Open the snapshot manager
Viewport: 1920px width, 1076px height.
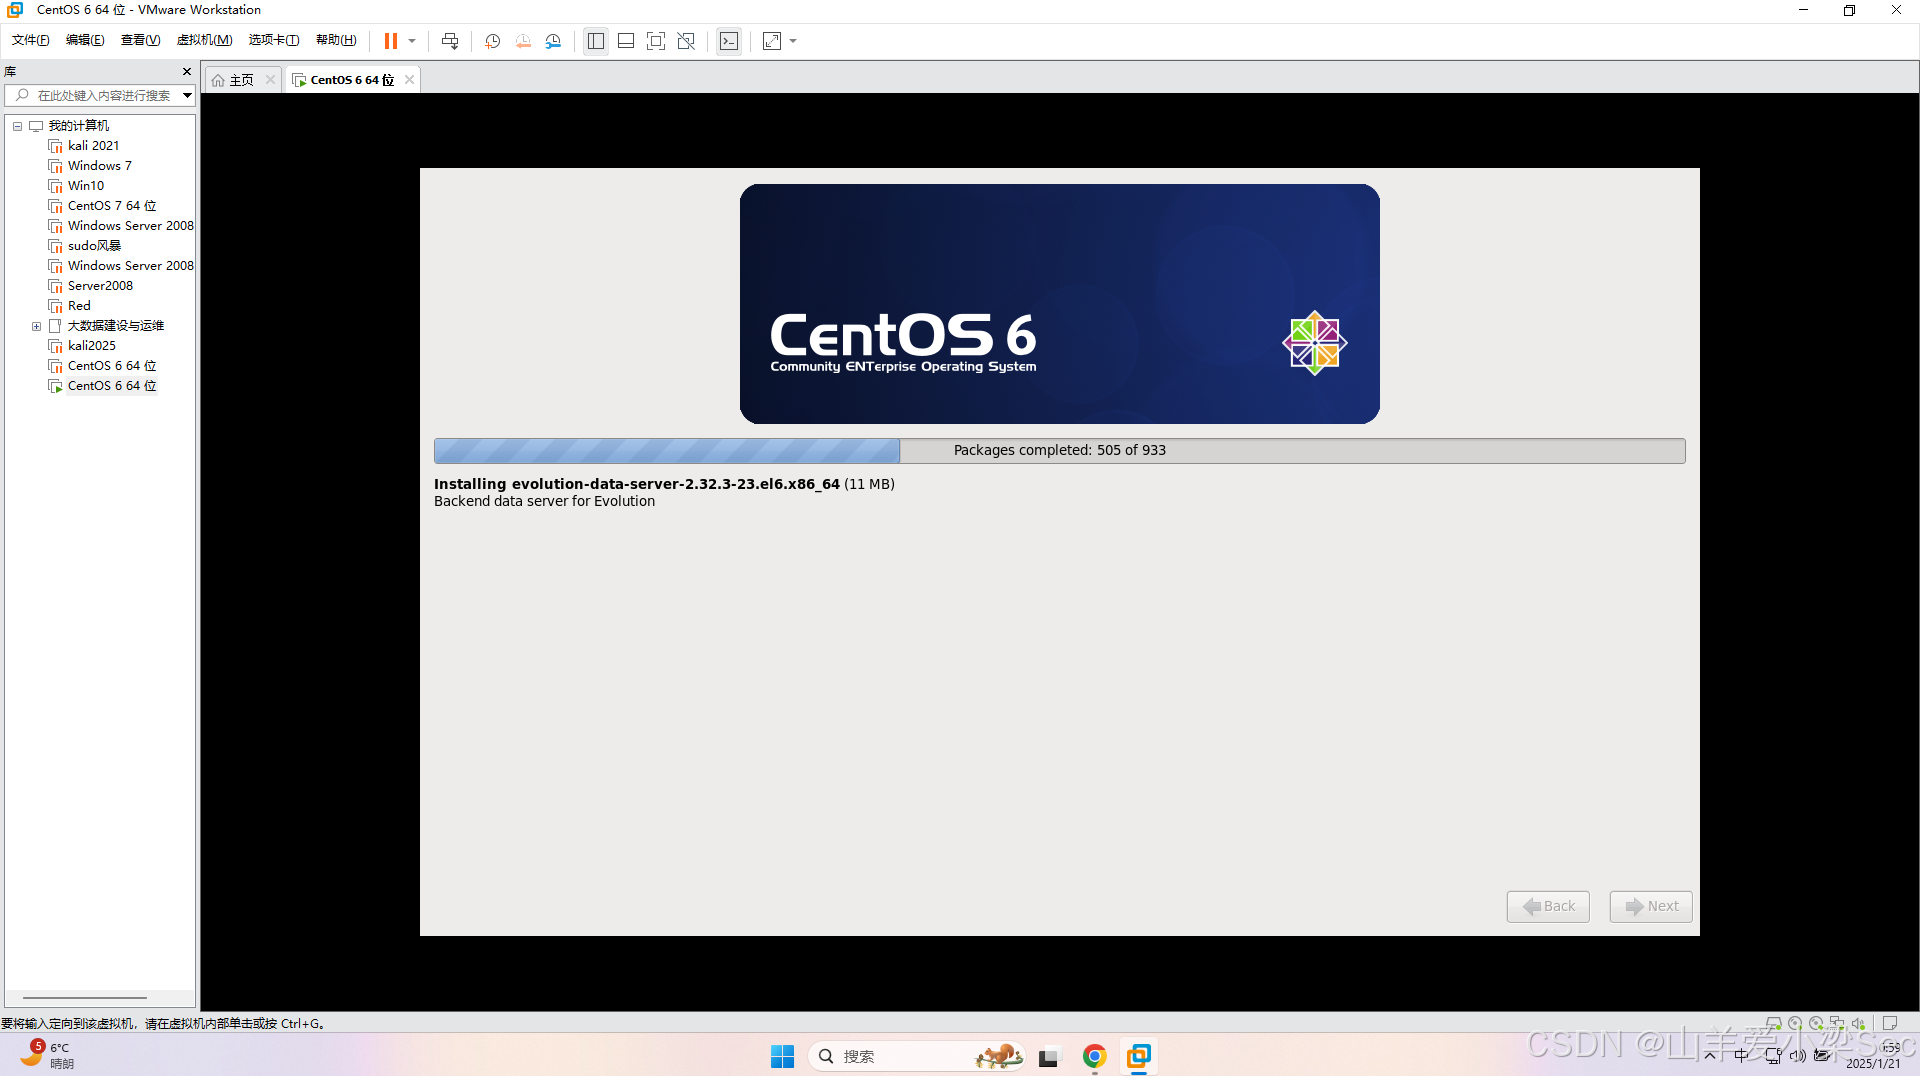[554, 41]
